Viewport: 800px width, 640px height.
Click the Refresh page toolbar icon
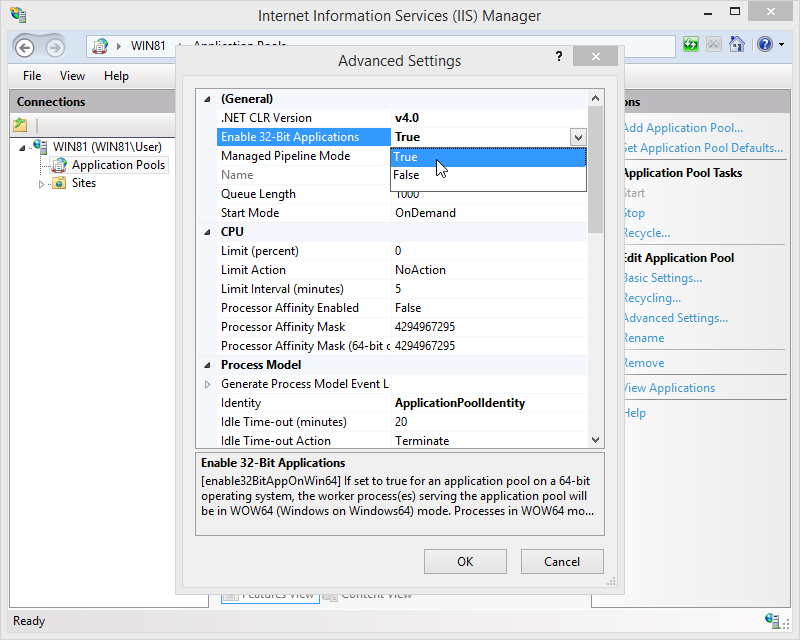690,44
